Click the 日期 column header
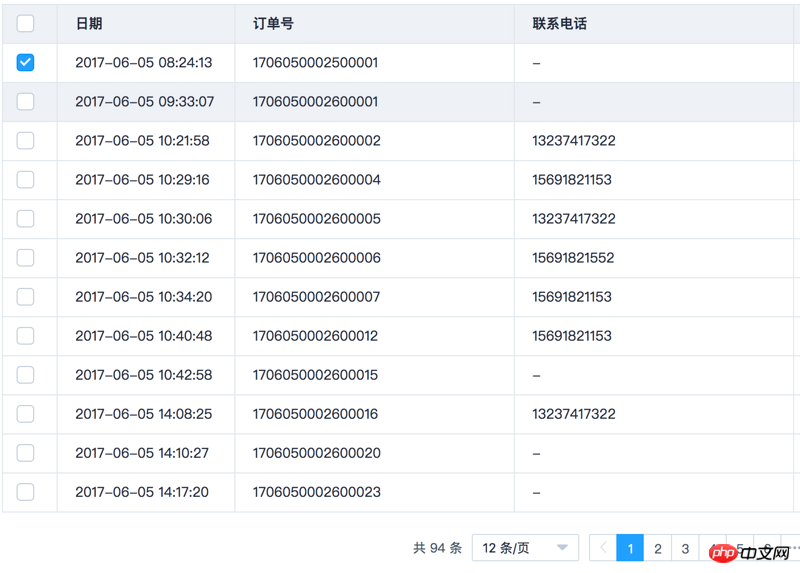The height and width of the screenshot is (573, 800). pos(89,23)
